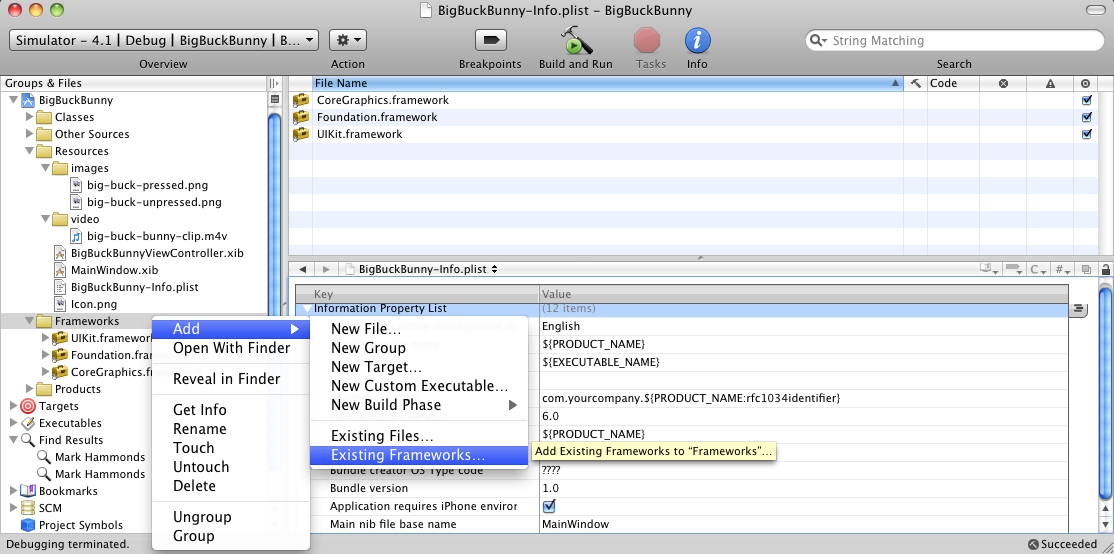Expand the Other Sources group

tap(29, 134)
